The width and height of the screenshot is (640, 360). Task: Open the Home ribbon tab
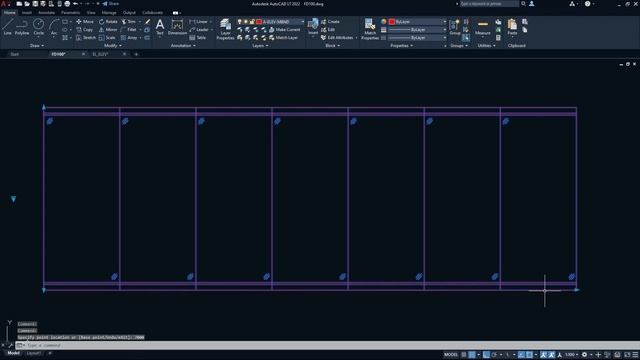coord(9,13)
